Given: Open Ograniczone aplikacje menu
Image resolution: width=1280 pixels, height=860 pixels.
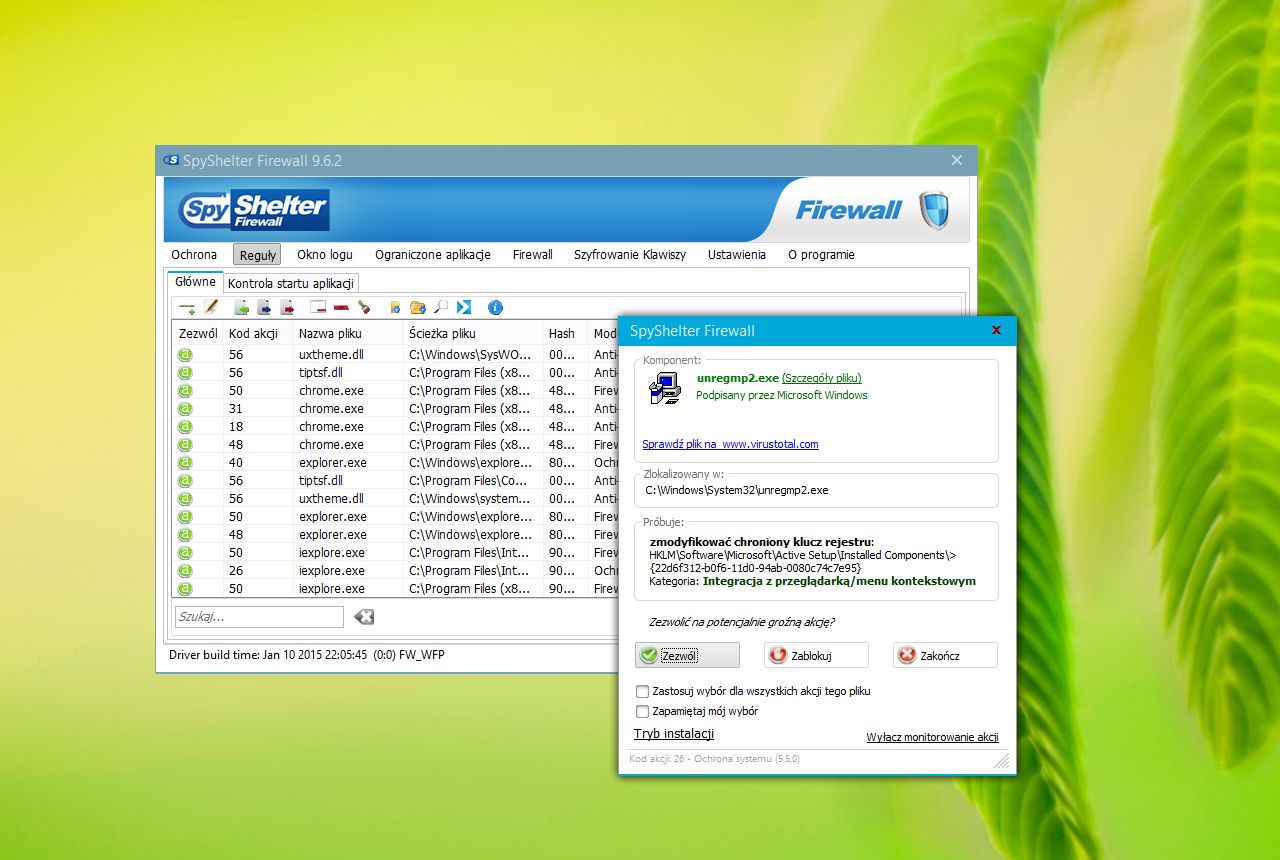Looking at the screenshot, I should (433, 254).
